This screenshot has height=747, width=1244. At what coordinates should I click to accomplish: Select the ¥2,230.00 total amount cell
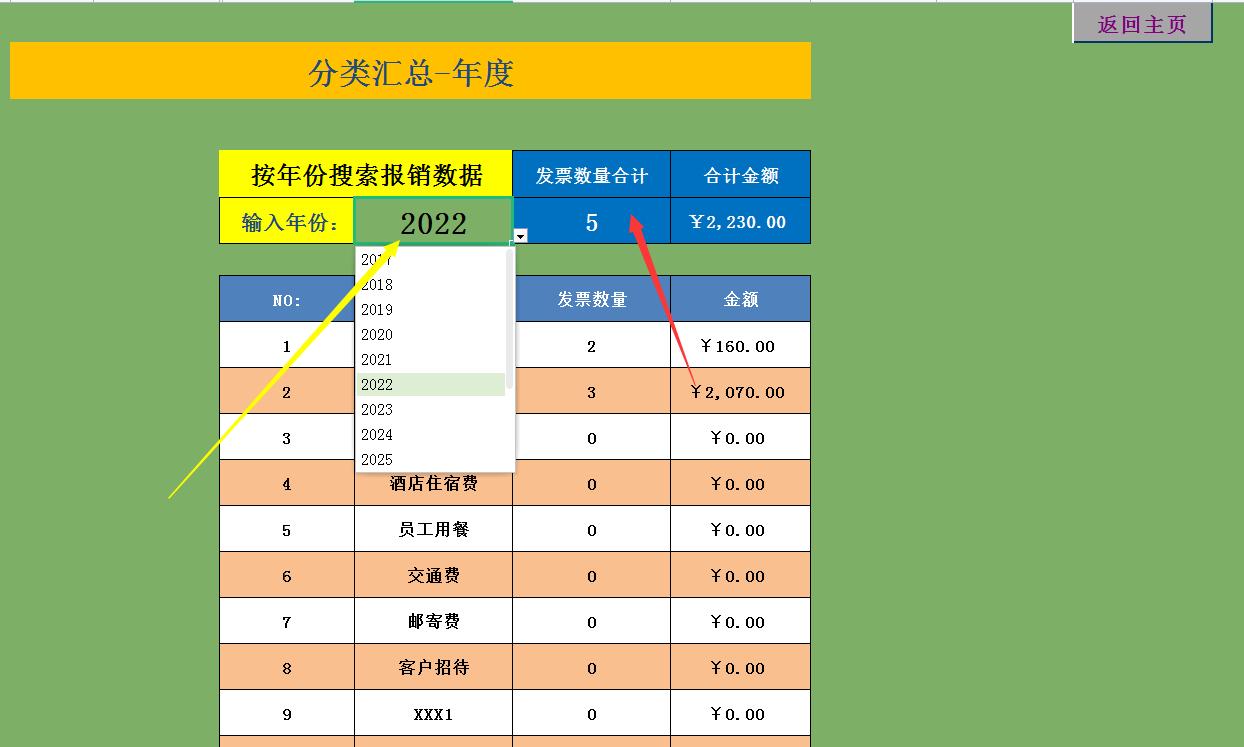739,221
